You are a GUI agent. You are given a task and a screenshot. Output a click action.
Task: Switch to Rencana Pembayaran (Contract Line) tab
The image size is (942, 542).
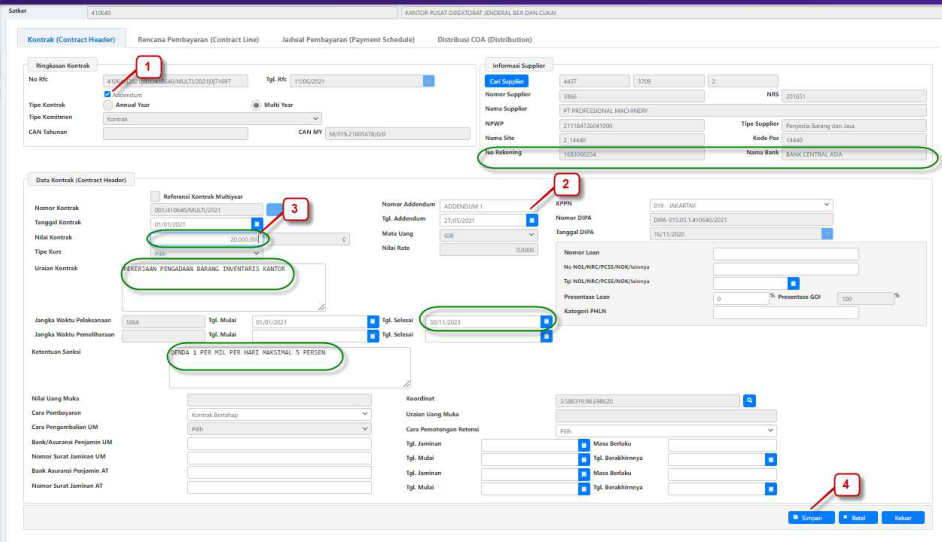[198, 39]
